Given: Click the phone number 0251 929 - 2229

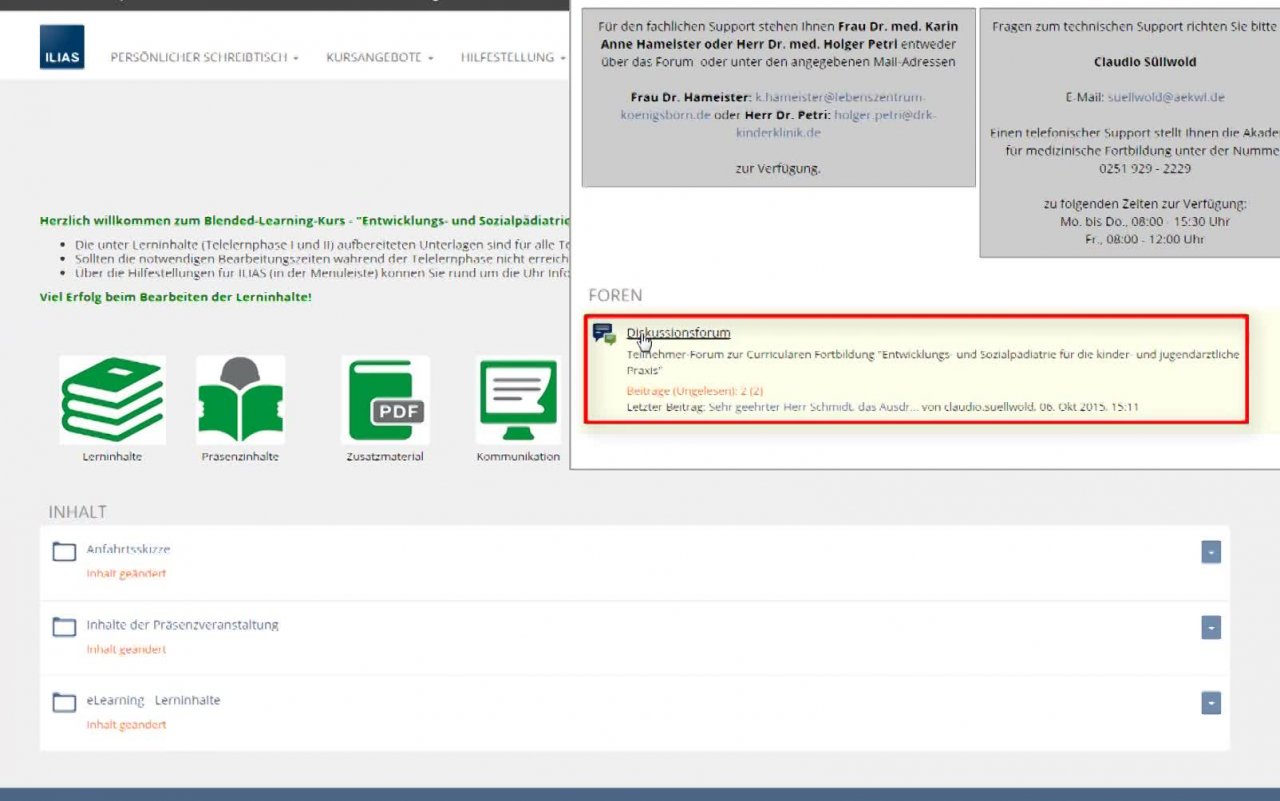Looking at the screenshot, I should click(x=1144, y=168).
